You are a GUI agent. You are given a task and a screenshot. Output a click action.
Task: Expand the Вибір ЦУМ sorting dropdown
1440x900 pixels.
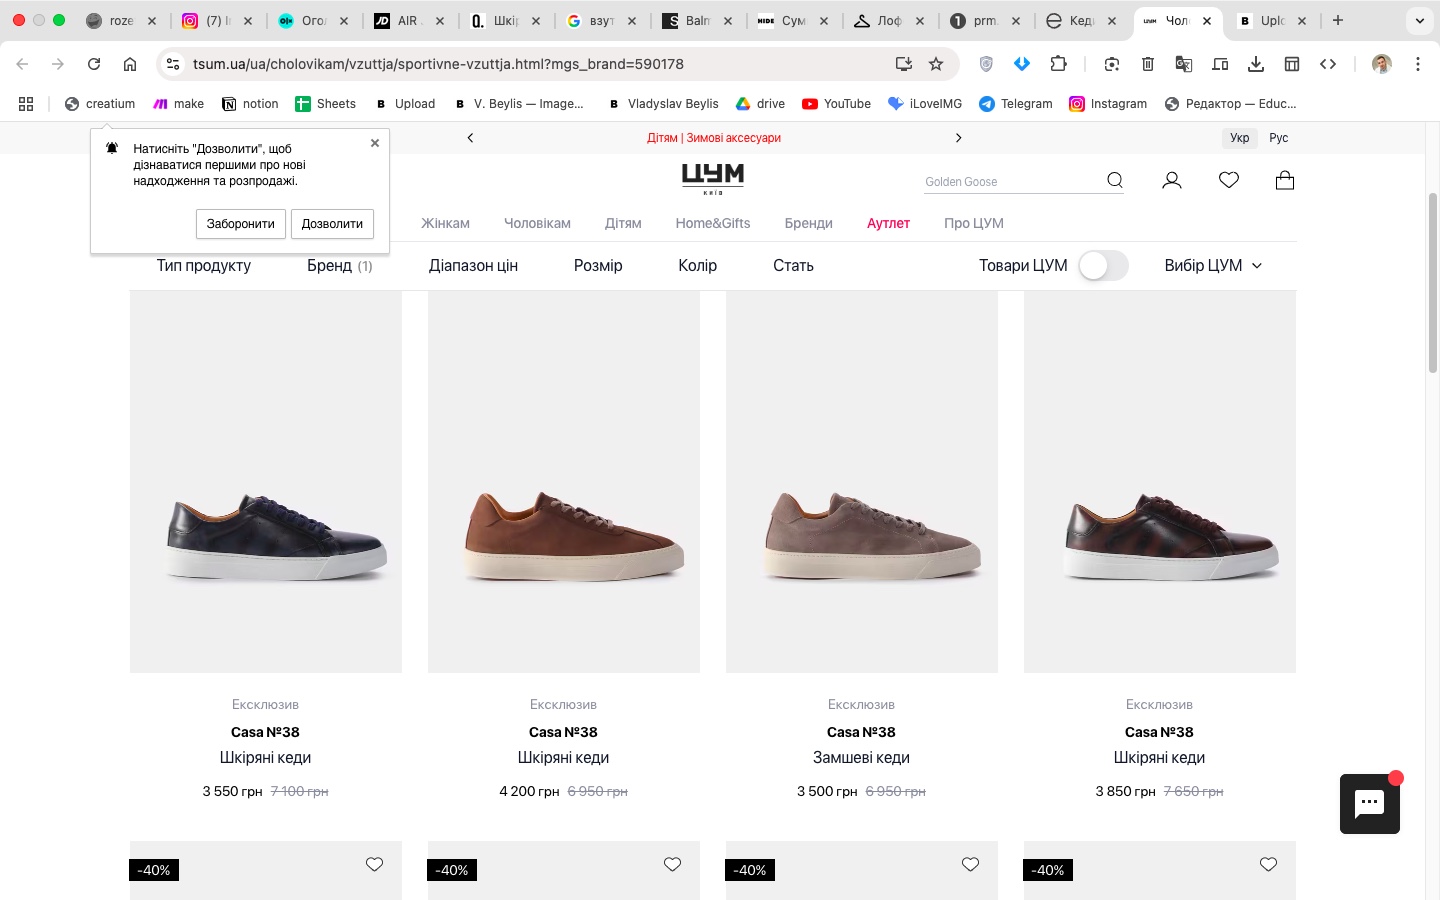1213,266
